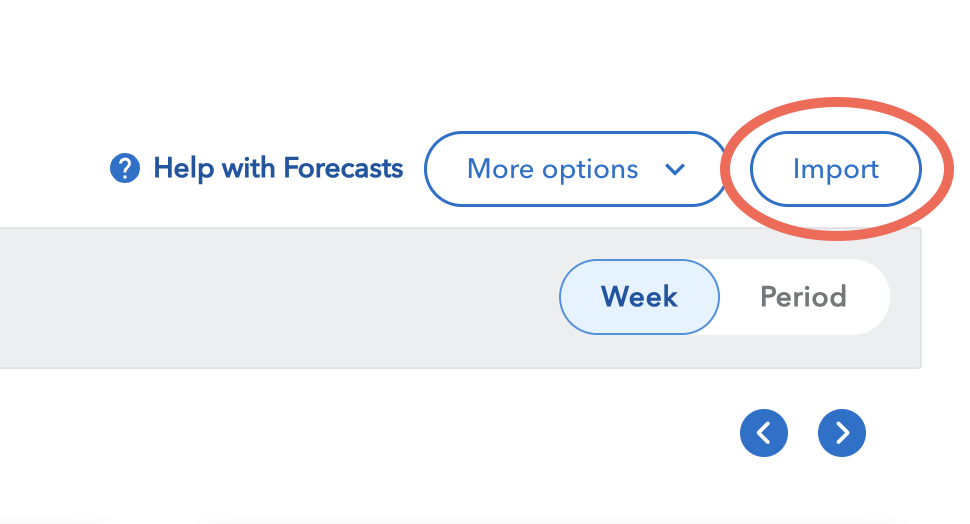
Task: Open forecast help via question mark circle
Action: 125,168
